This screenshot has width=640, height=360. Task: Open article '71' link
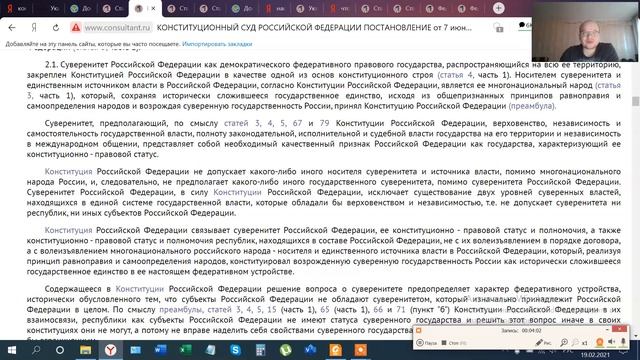click(401, 309)
